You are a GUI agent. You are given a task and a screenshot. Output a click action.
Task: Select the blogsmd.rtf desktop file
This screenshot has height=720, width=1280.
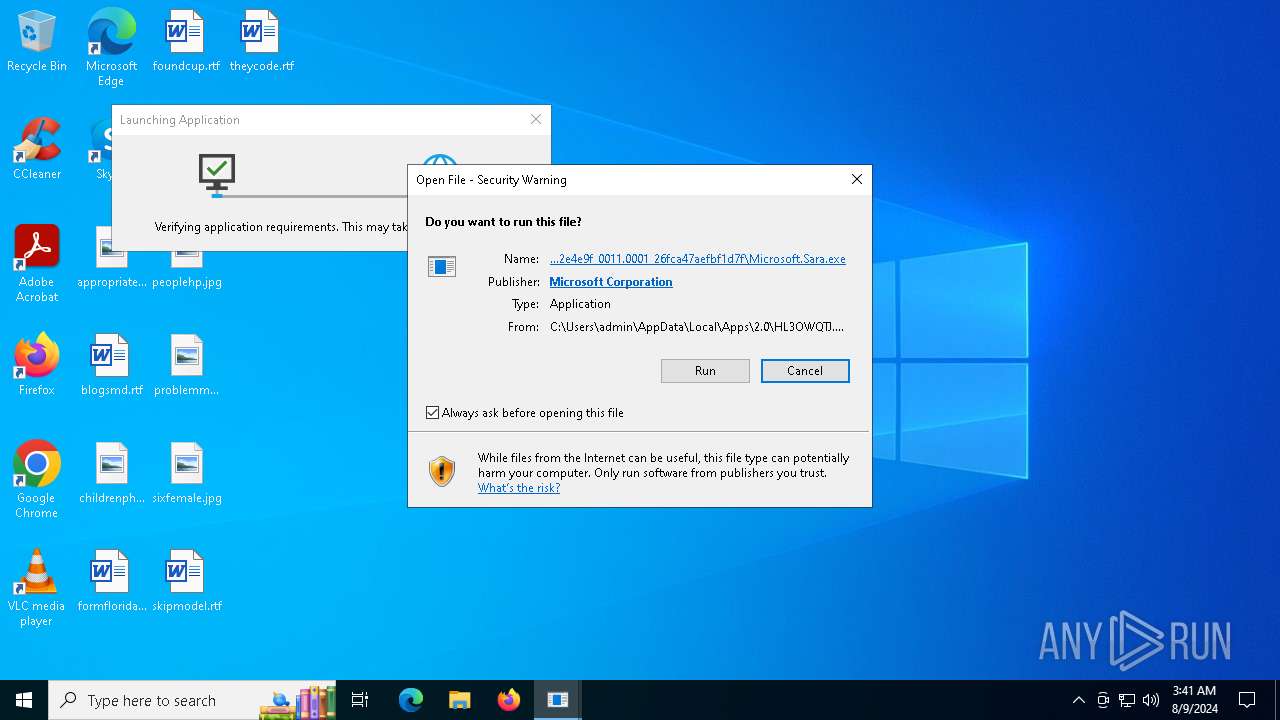[111, 366]
